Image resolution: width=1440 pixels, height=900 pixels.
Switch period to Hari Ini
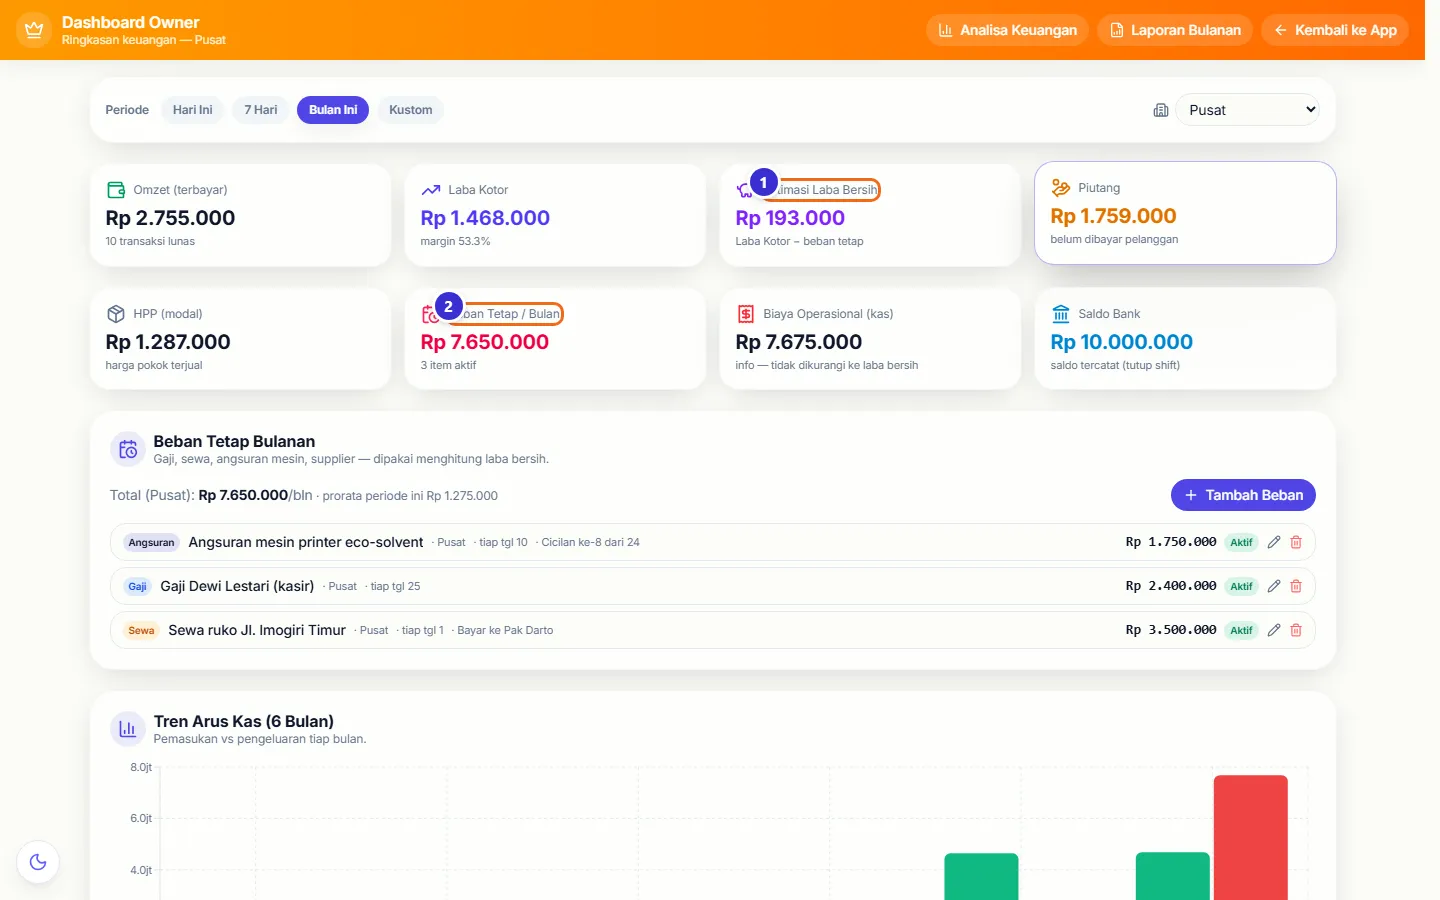click(192, 110)
